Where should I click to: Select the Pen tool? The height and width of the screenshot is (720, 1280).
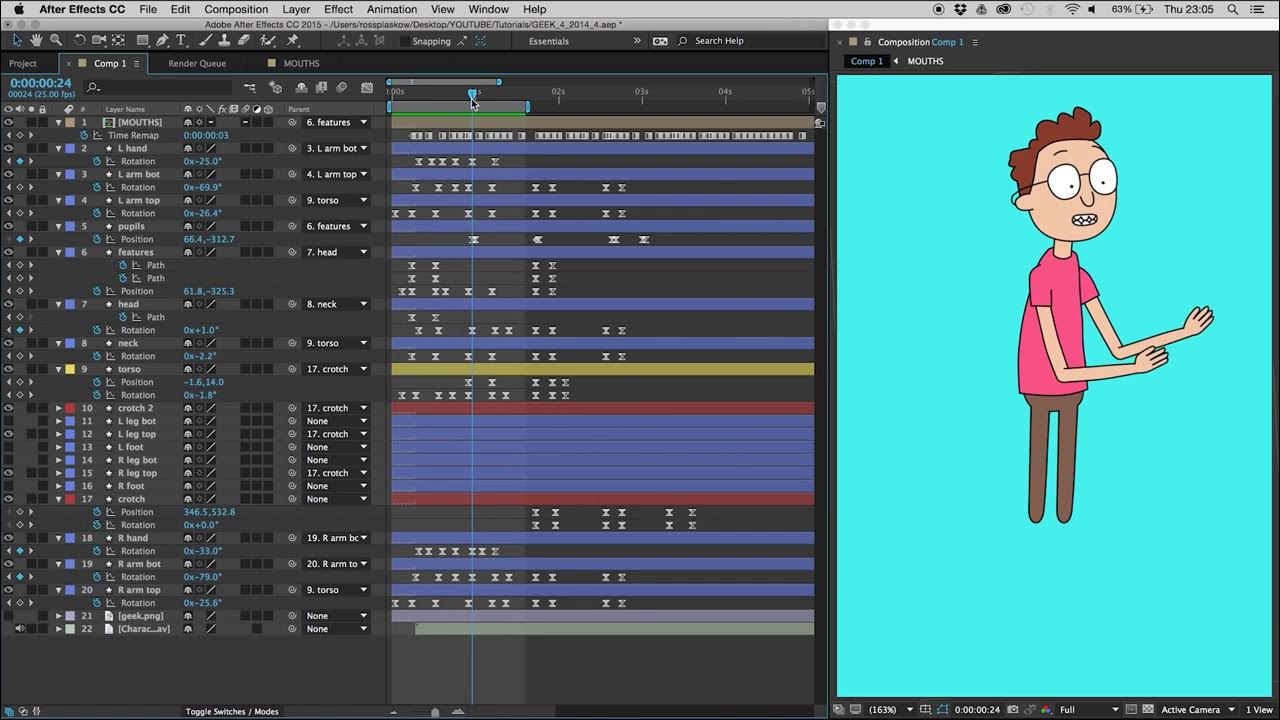click(163, 41)
